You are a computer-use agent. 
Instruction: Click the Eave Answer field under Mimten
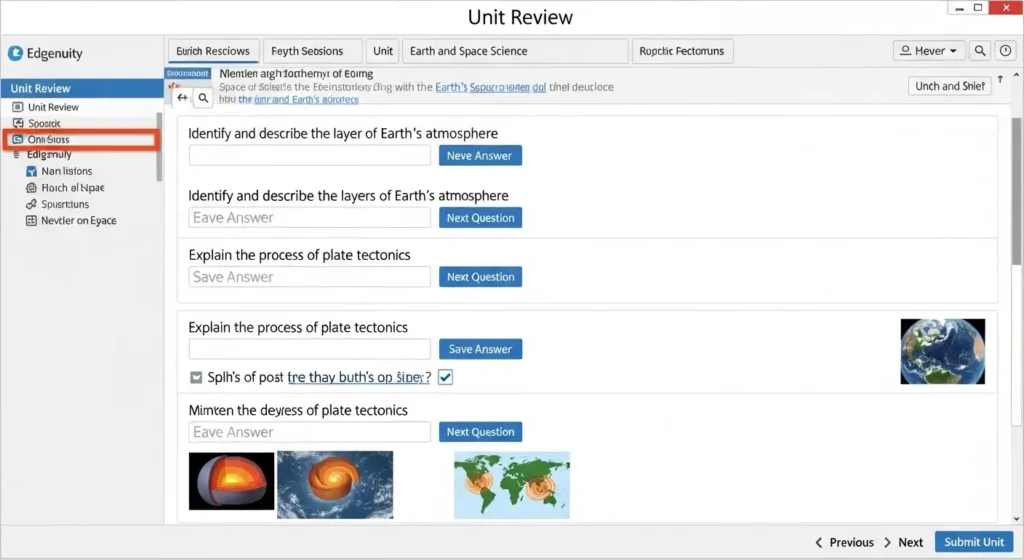tap(310, 432)
